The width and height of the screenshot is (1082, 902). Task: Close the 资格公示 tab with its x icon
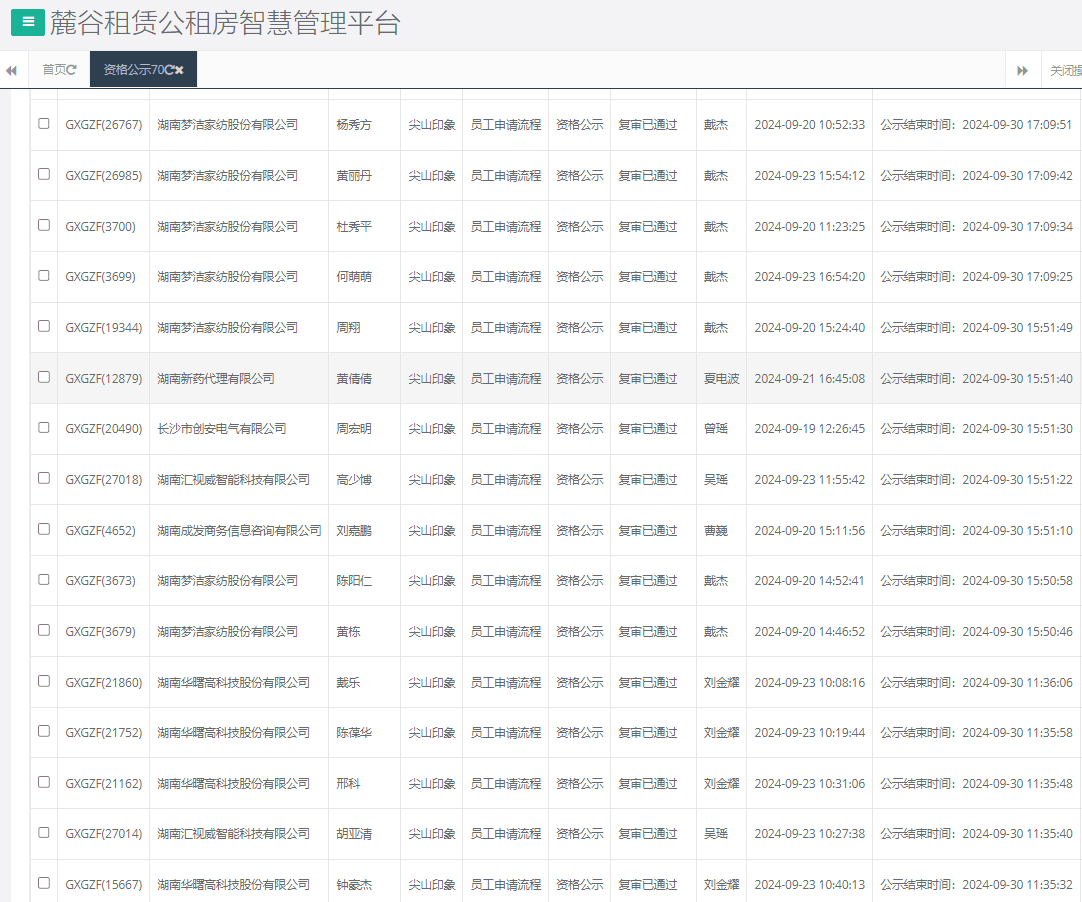(180, 70)
